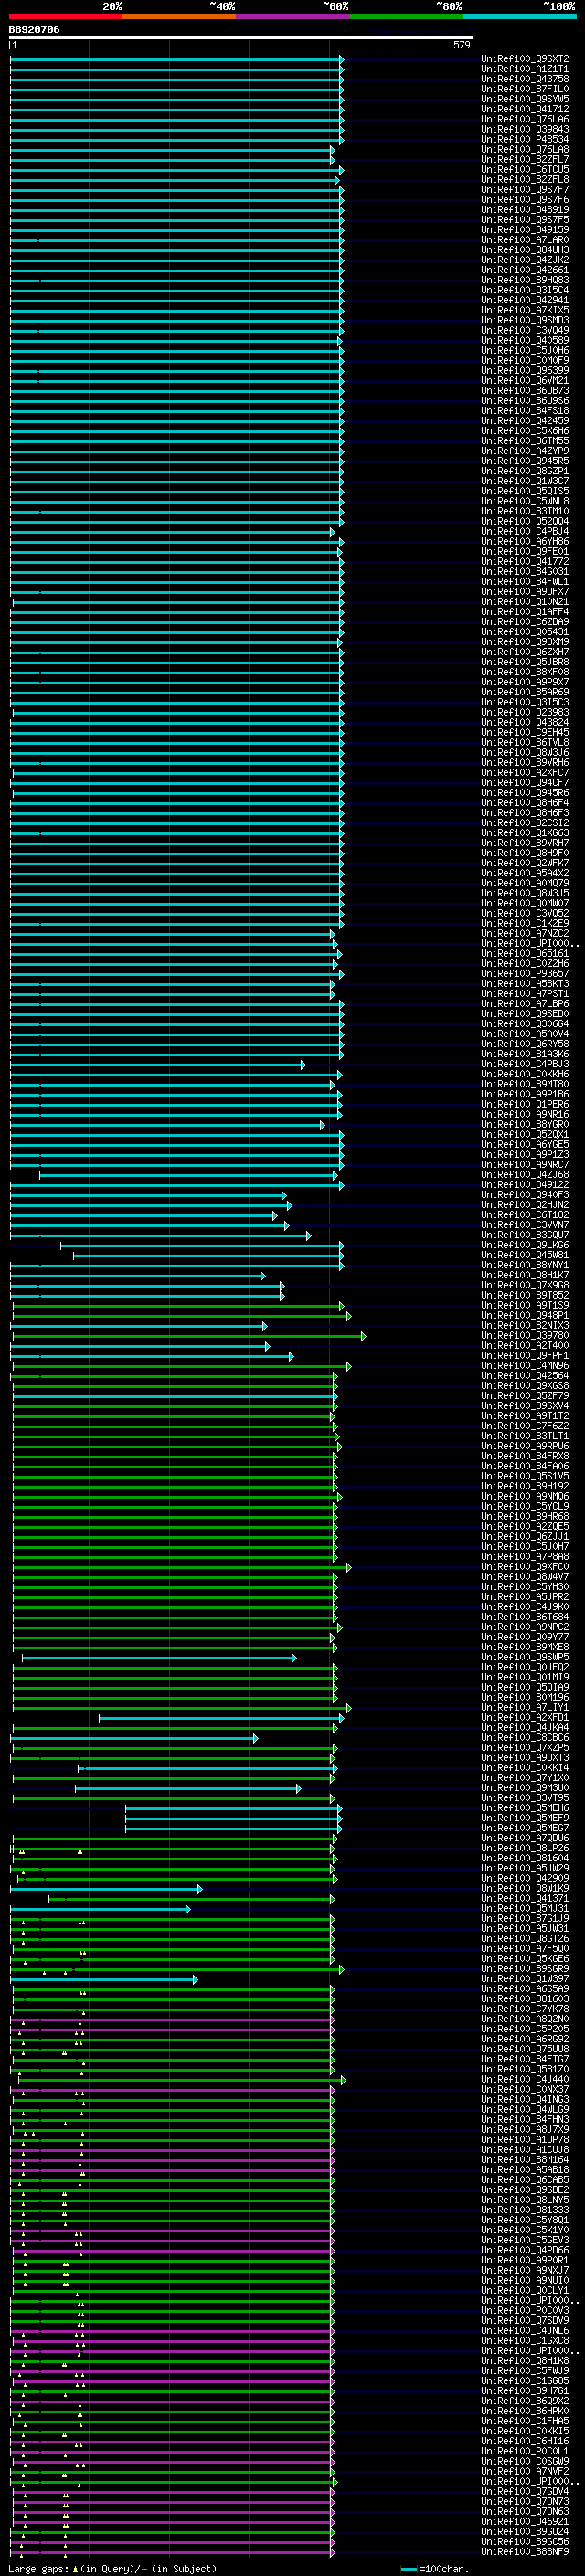This screenshot has height=2576, width=585.
Task: Select label UniRef100_B8YNY1
Action: pyautogui.click(x=525, y=1265)
